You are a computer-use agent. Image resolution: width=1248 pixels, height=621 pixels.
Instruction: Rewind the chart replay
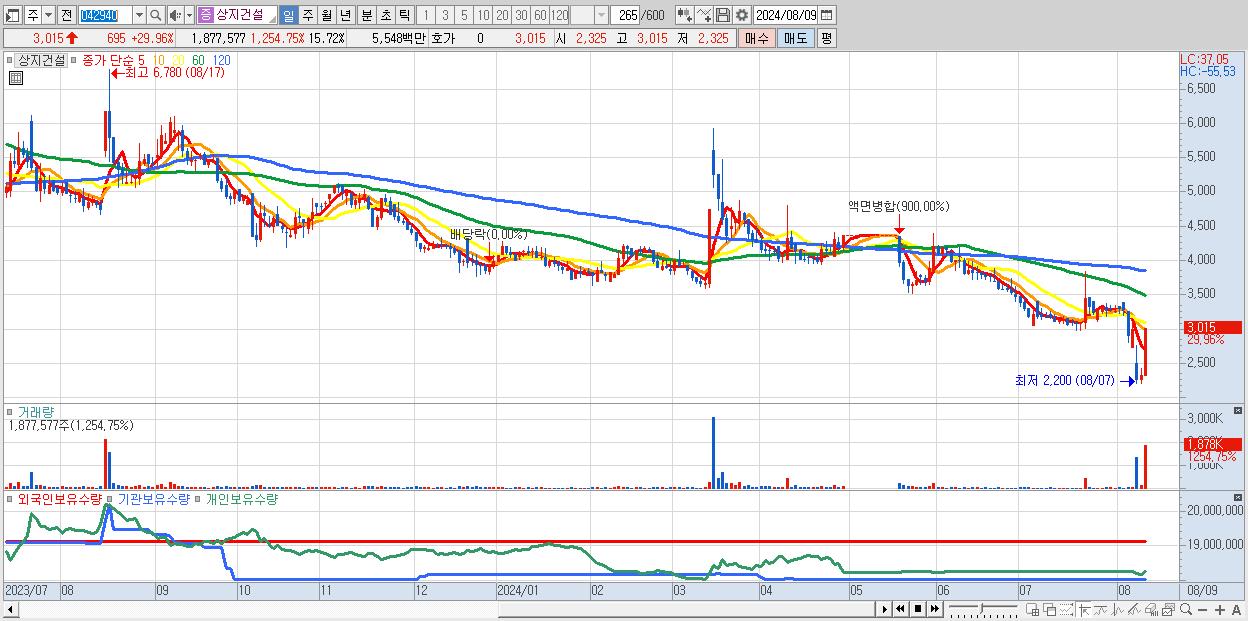(901, 609)
